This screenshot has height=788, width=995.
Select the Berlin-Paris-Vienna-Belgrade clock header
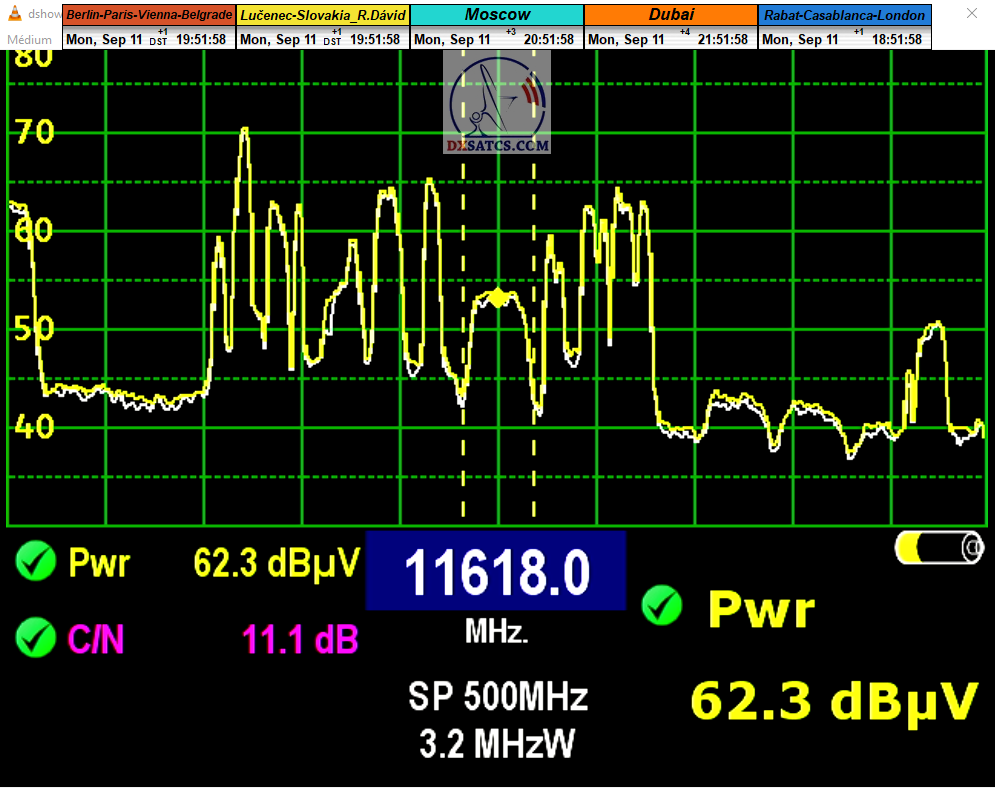[149, 15]
